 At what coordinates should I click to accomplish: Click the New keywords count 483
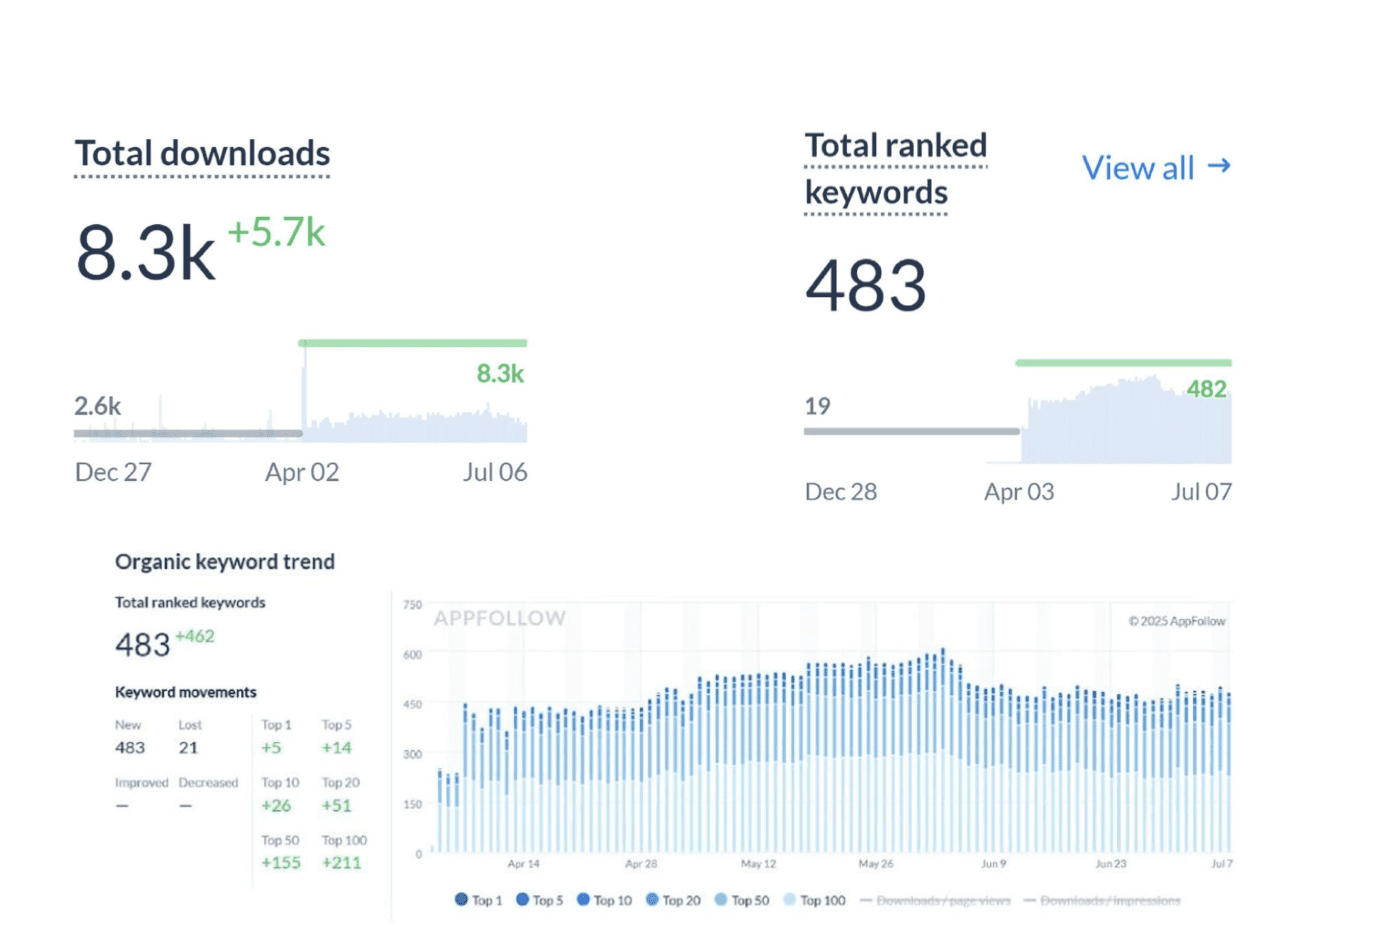click(130, 747)
